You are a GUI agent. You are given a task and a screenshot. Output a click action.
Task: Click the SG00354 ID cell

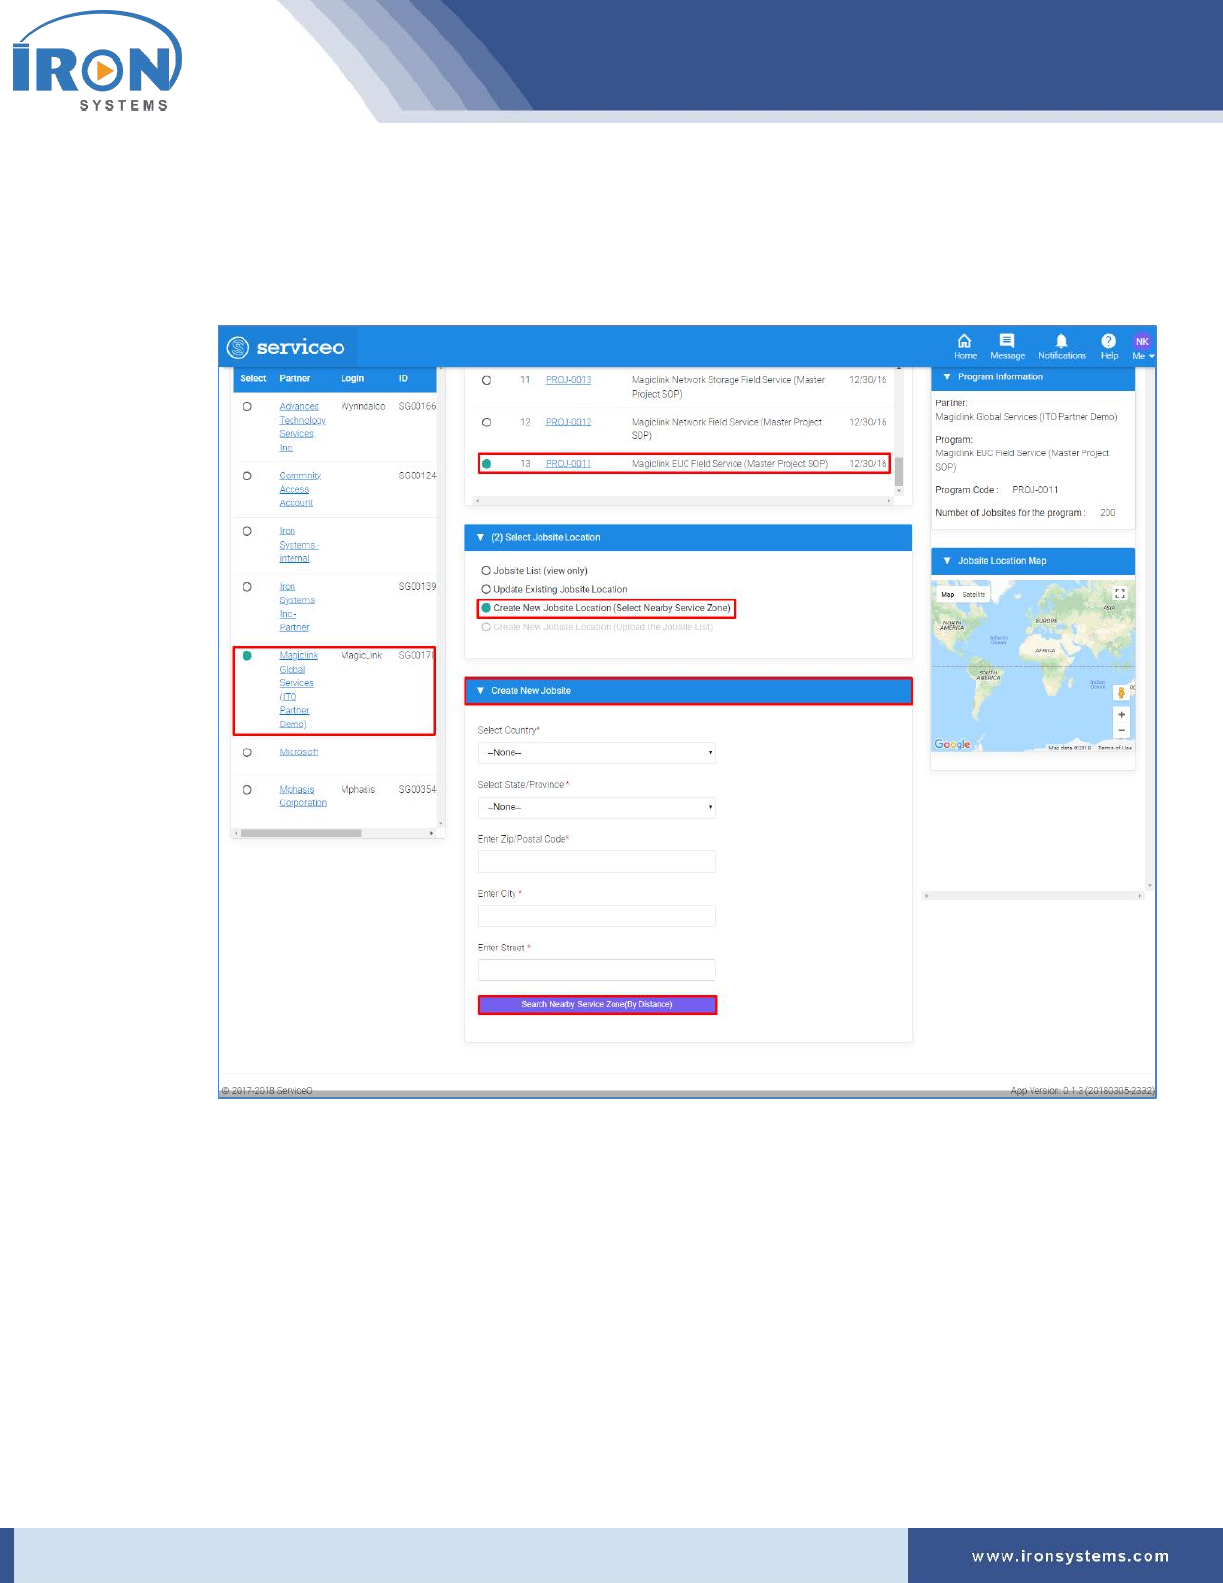point(417,790)
